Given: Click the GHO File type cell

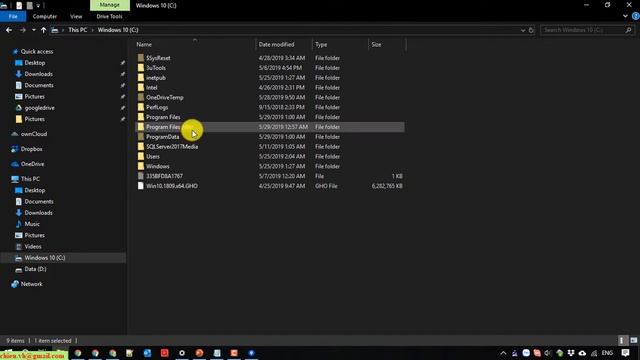Looking at the screenshot, I should point(326,186).
